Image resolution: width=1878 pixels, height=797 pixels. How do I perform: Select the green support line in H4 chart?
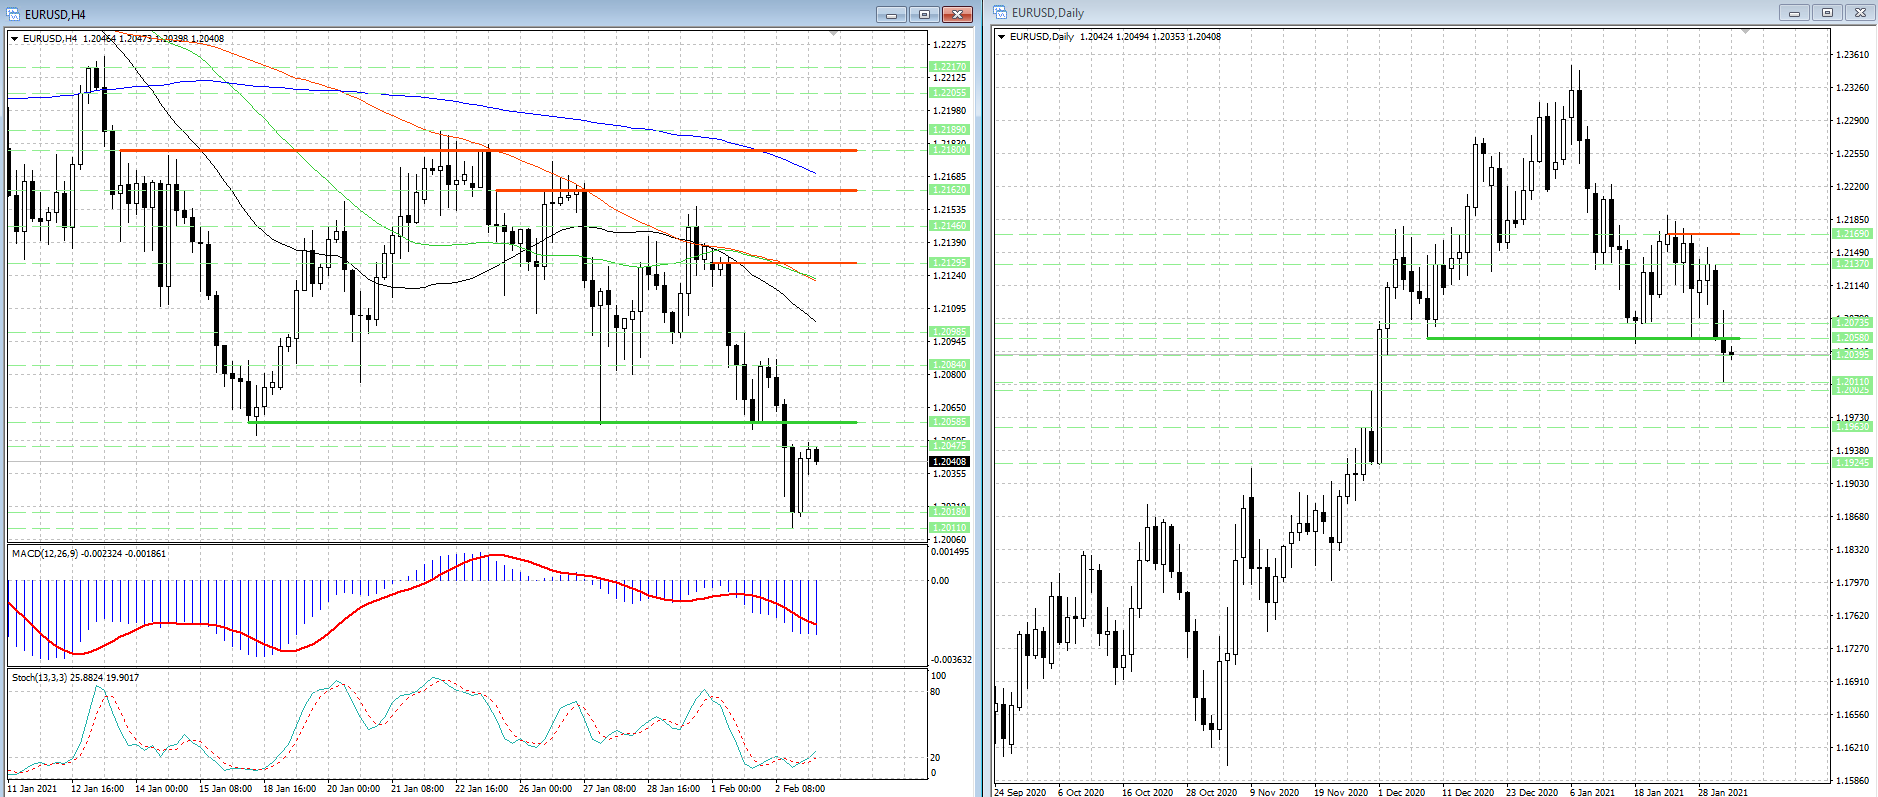pyautogui.click(x=552, y=422)
